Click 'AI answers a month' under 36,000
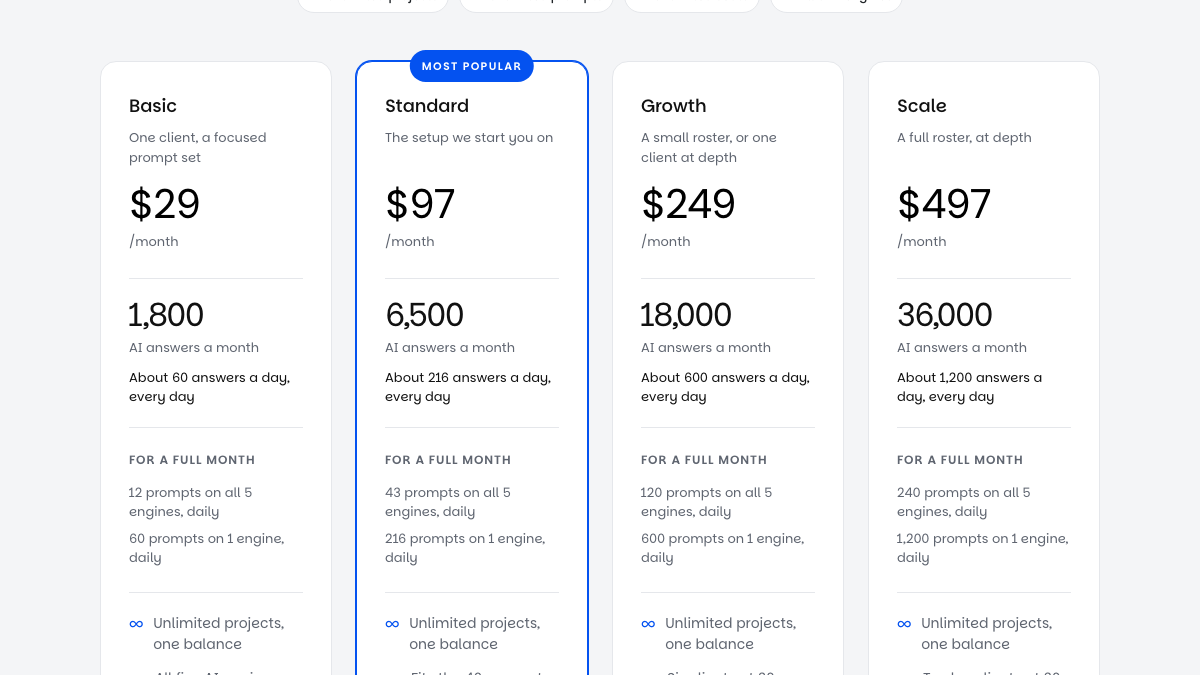 pos(962,348)
